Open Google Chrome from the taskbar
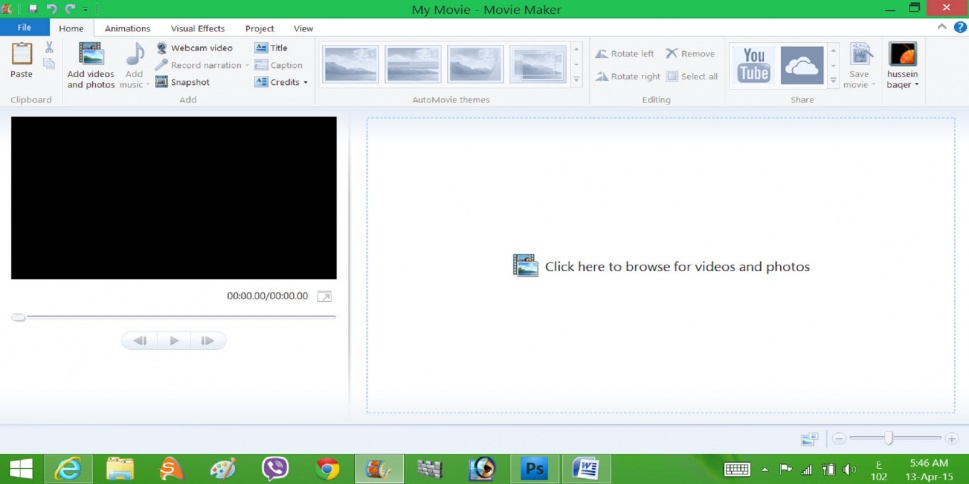Image resolution: width=969 pixels, height=484 pixels. click(x=327, y=469)
